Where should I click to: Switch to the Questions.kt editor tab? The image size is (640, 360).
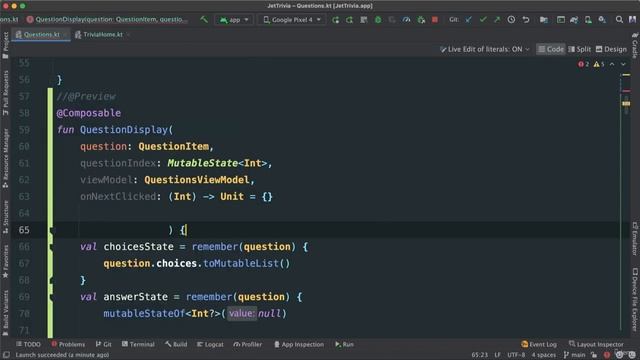click(41, 35)
